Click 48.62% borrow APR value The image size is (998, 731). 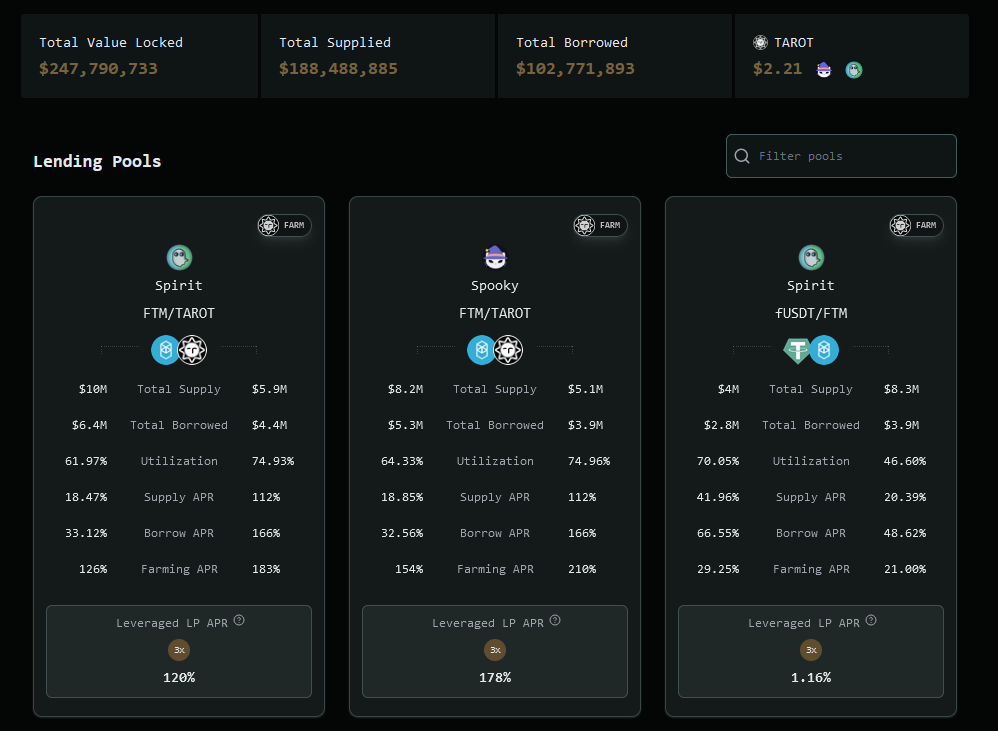click(x=905, y=533)
